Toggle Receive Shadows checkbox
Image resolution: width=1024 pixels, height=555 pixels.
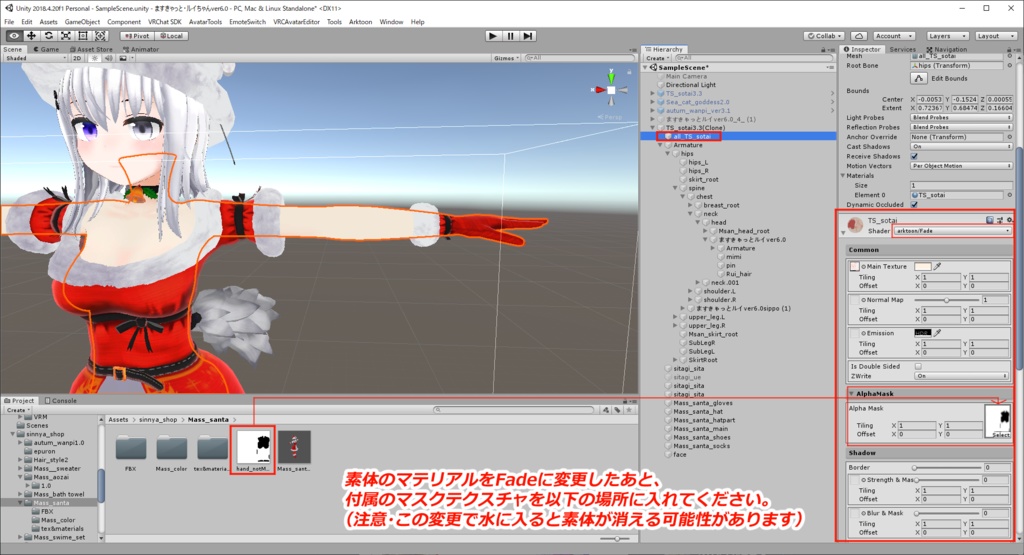click(914, 157)
